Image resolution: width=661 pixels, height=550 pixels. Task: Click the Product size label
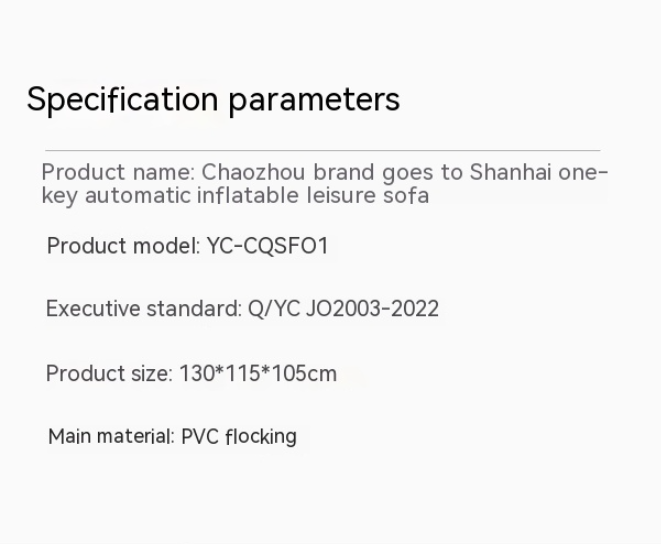[109, 373]
